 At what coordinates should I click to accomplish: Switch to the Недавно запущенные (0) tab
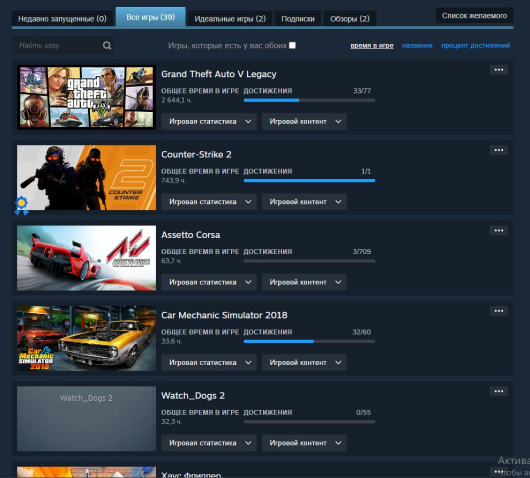click(x=63, y=19)
